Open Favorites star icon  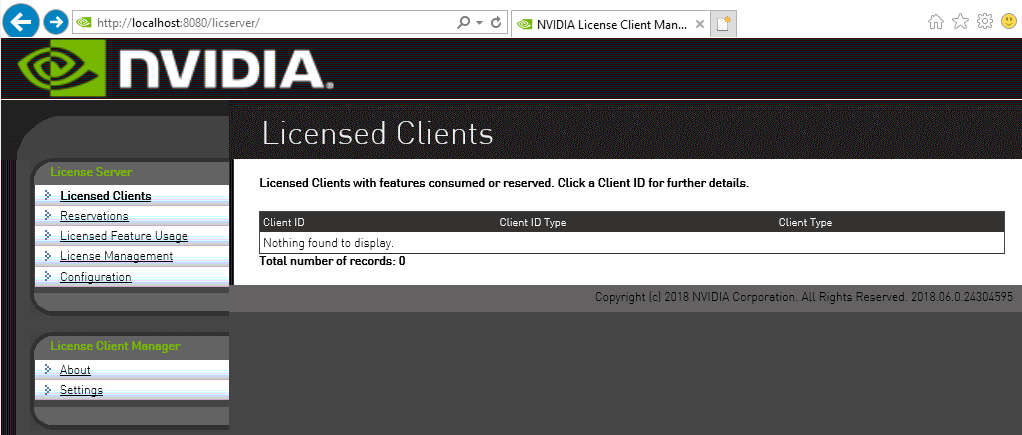click(x=960, y=21)
